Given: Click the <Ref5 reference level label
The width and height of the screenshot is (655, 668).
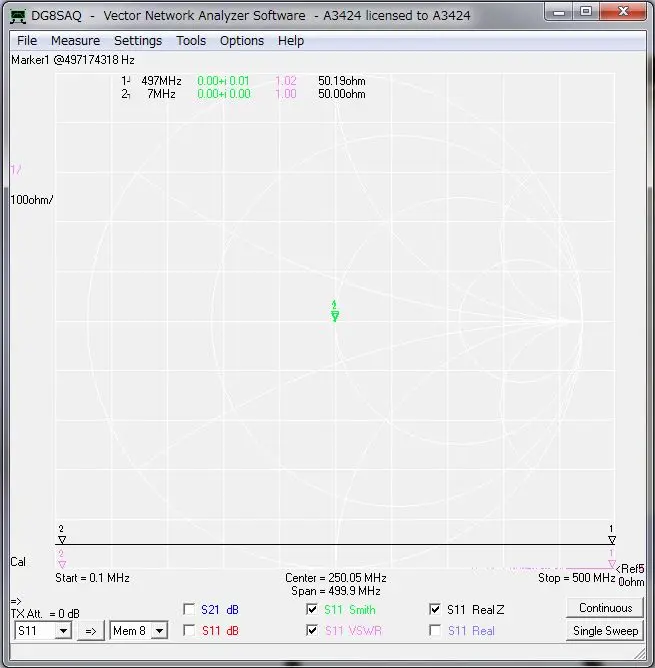Looking at the screenshot, I should pyautogui.click(x=630, y=569).
